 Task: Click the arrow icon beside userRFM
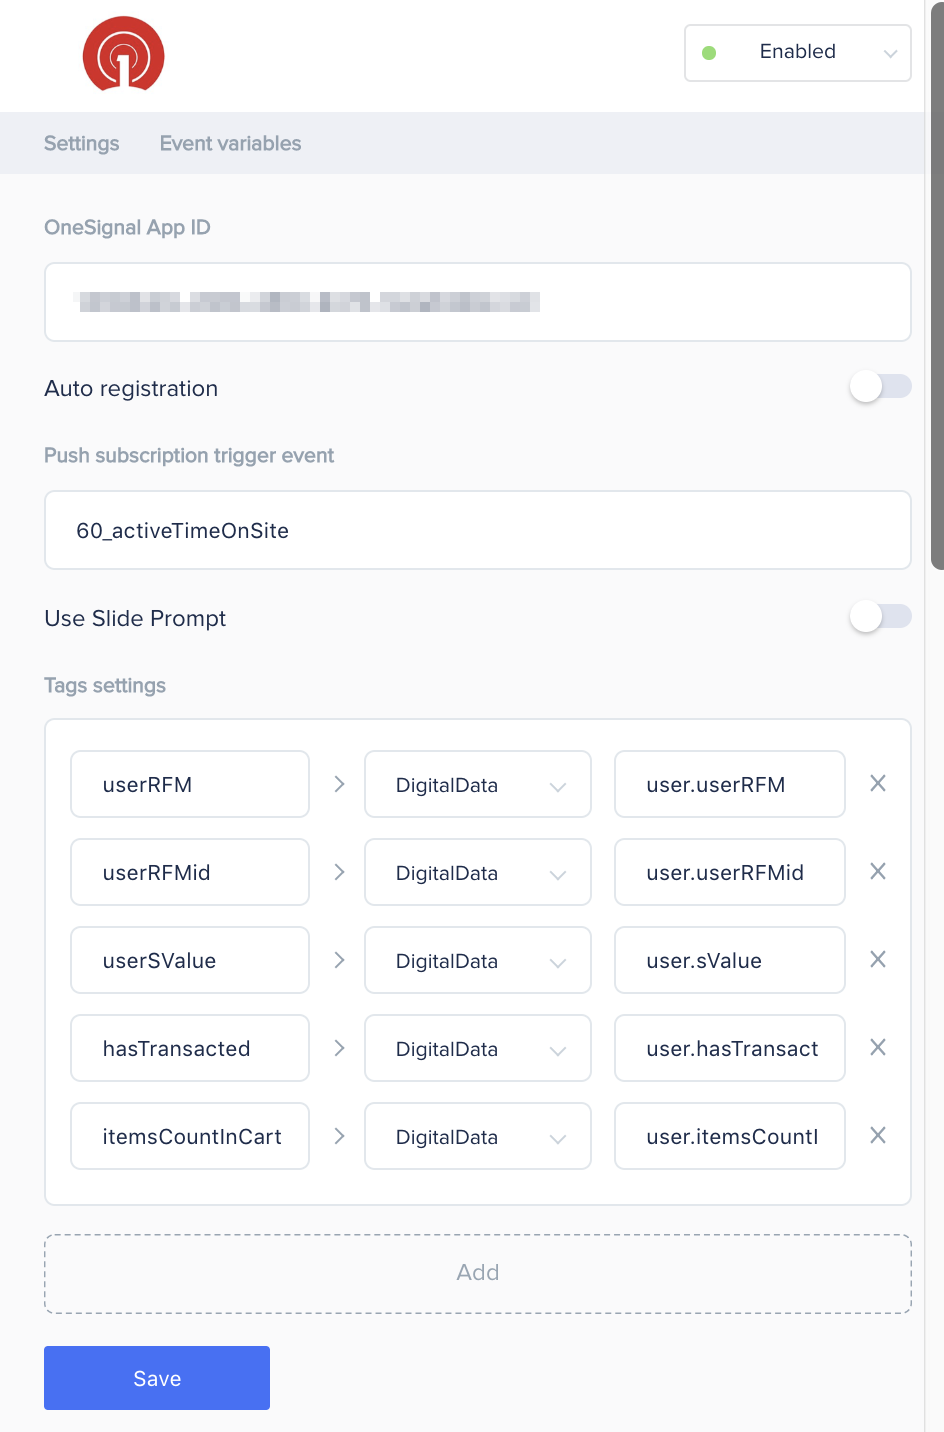point(339,784)
